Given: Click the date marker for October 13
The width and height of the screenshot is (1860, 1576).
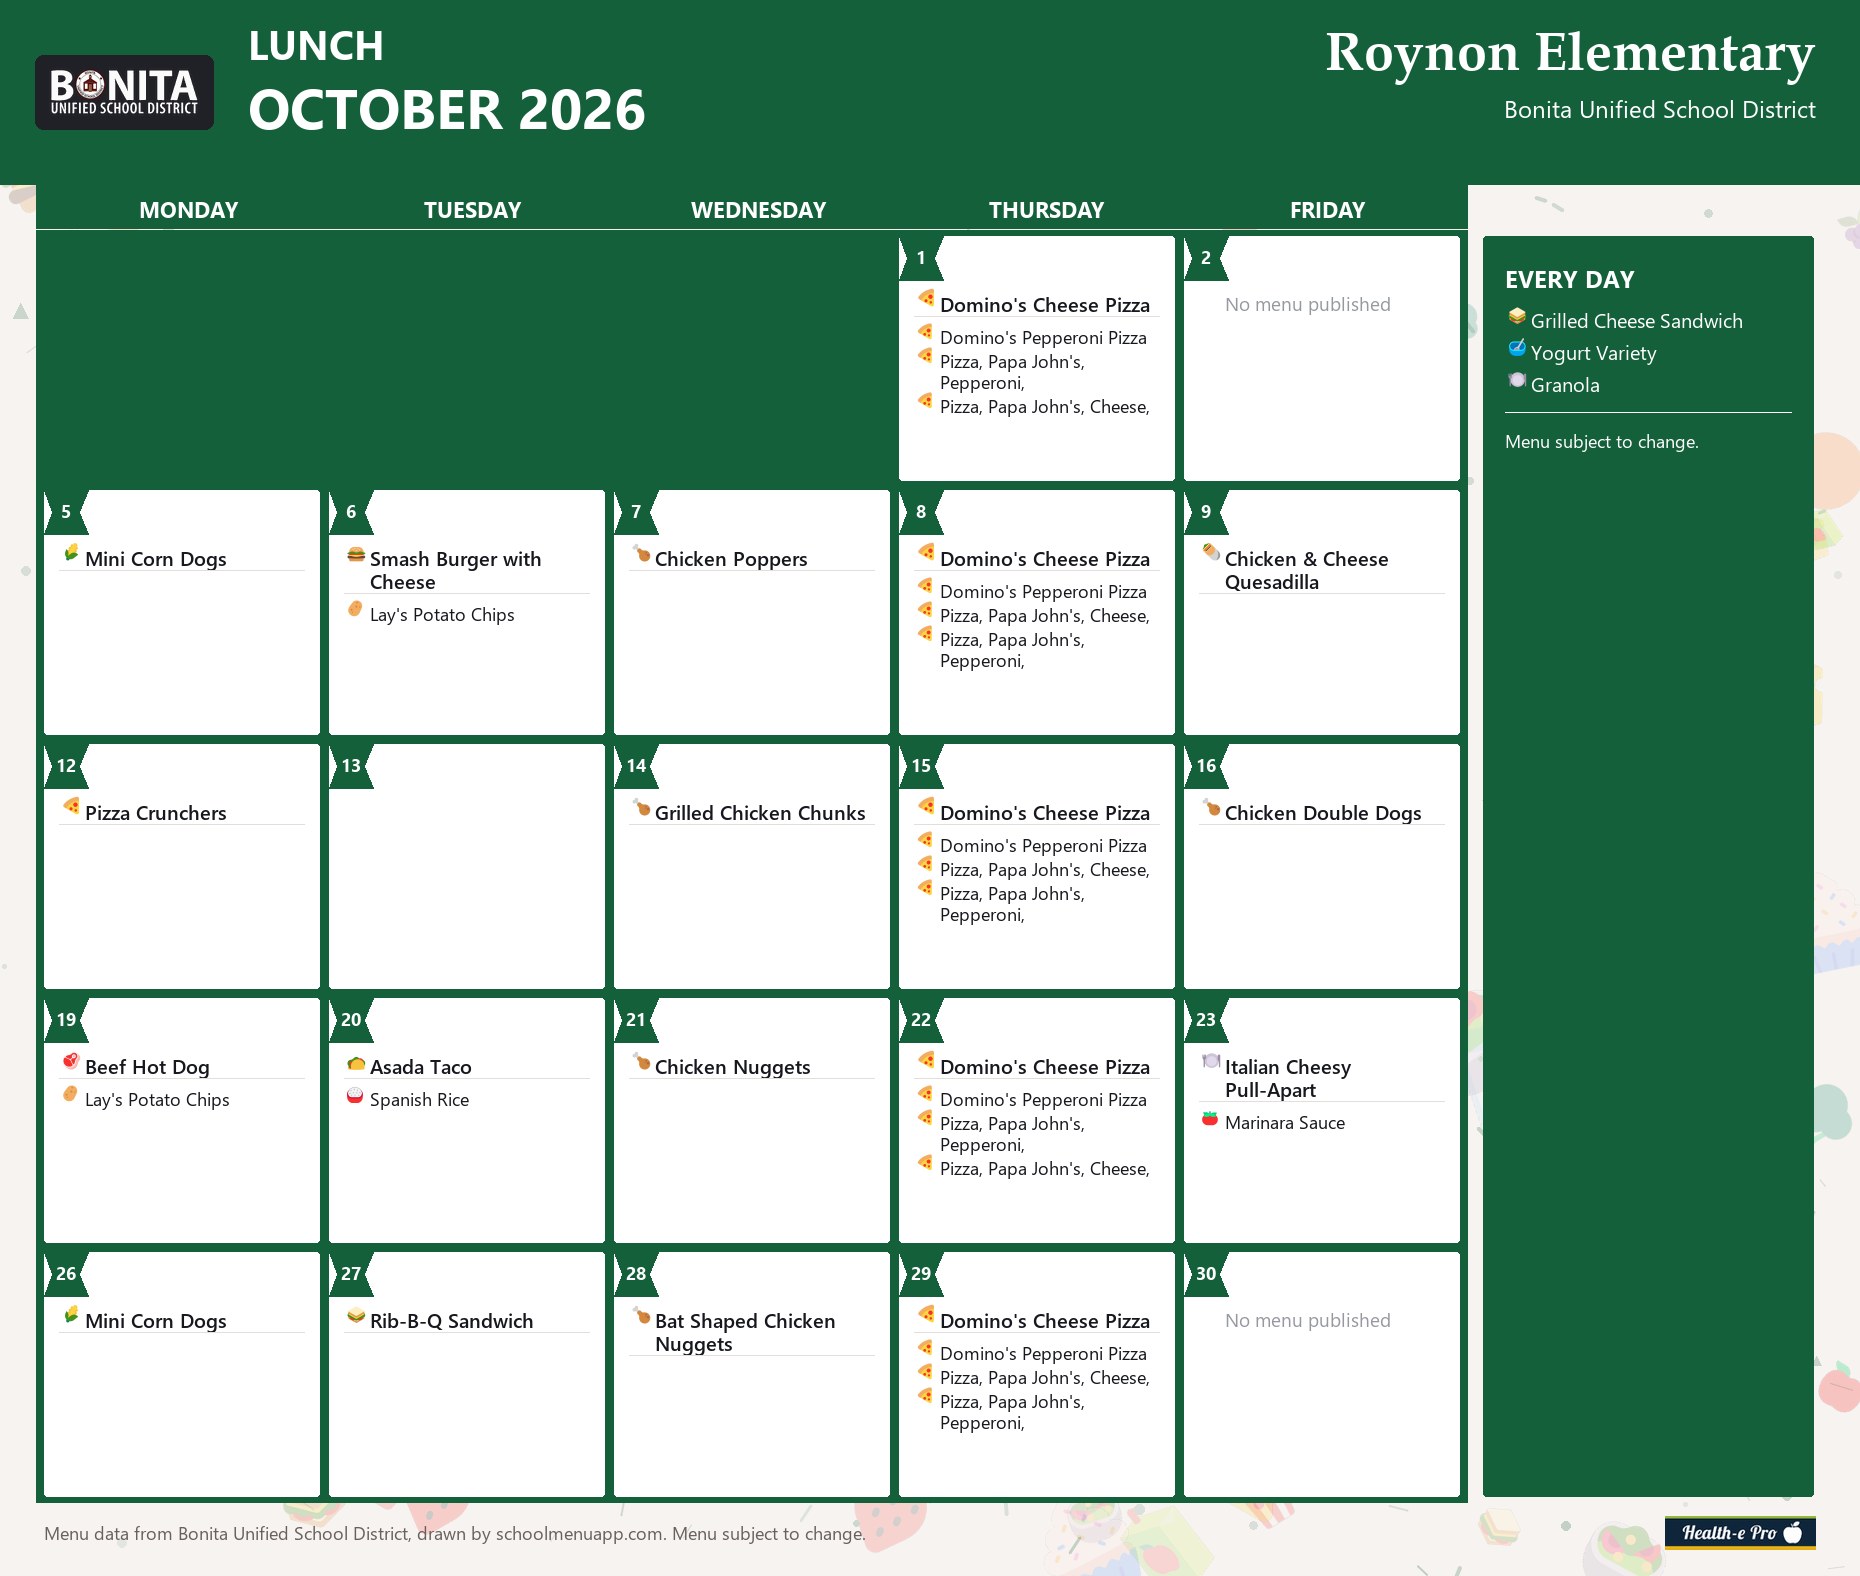Looking at the screenshot, I should tap(350, 766).
